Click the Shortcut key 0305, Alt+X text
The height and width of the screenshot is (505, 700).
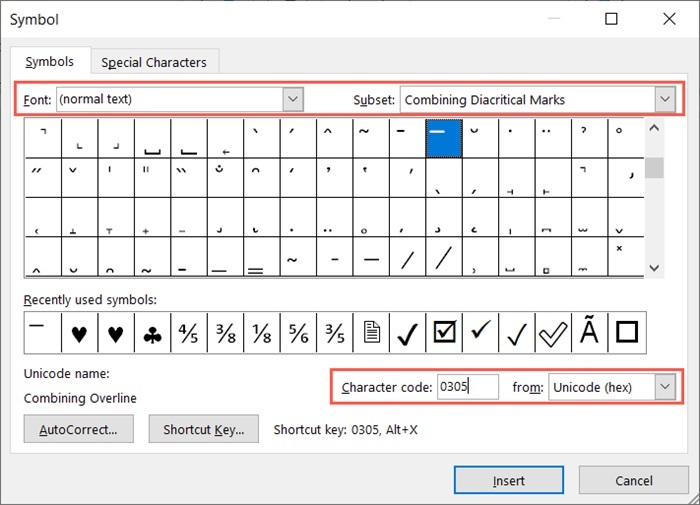pyautogui.click(x=346, y=430)
